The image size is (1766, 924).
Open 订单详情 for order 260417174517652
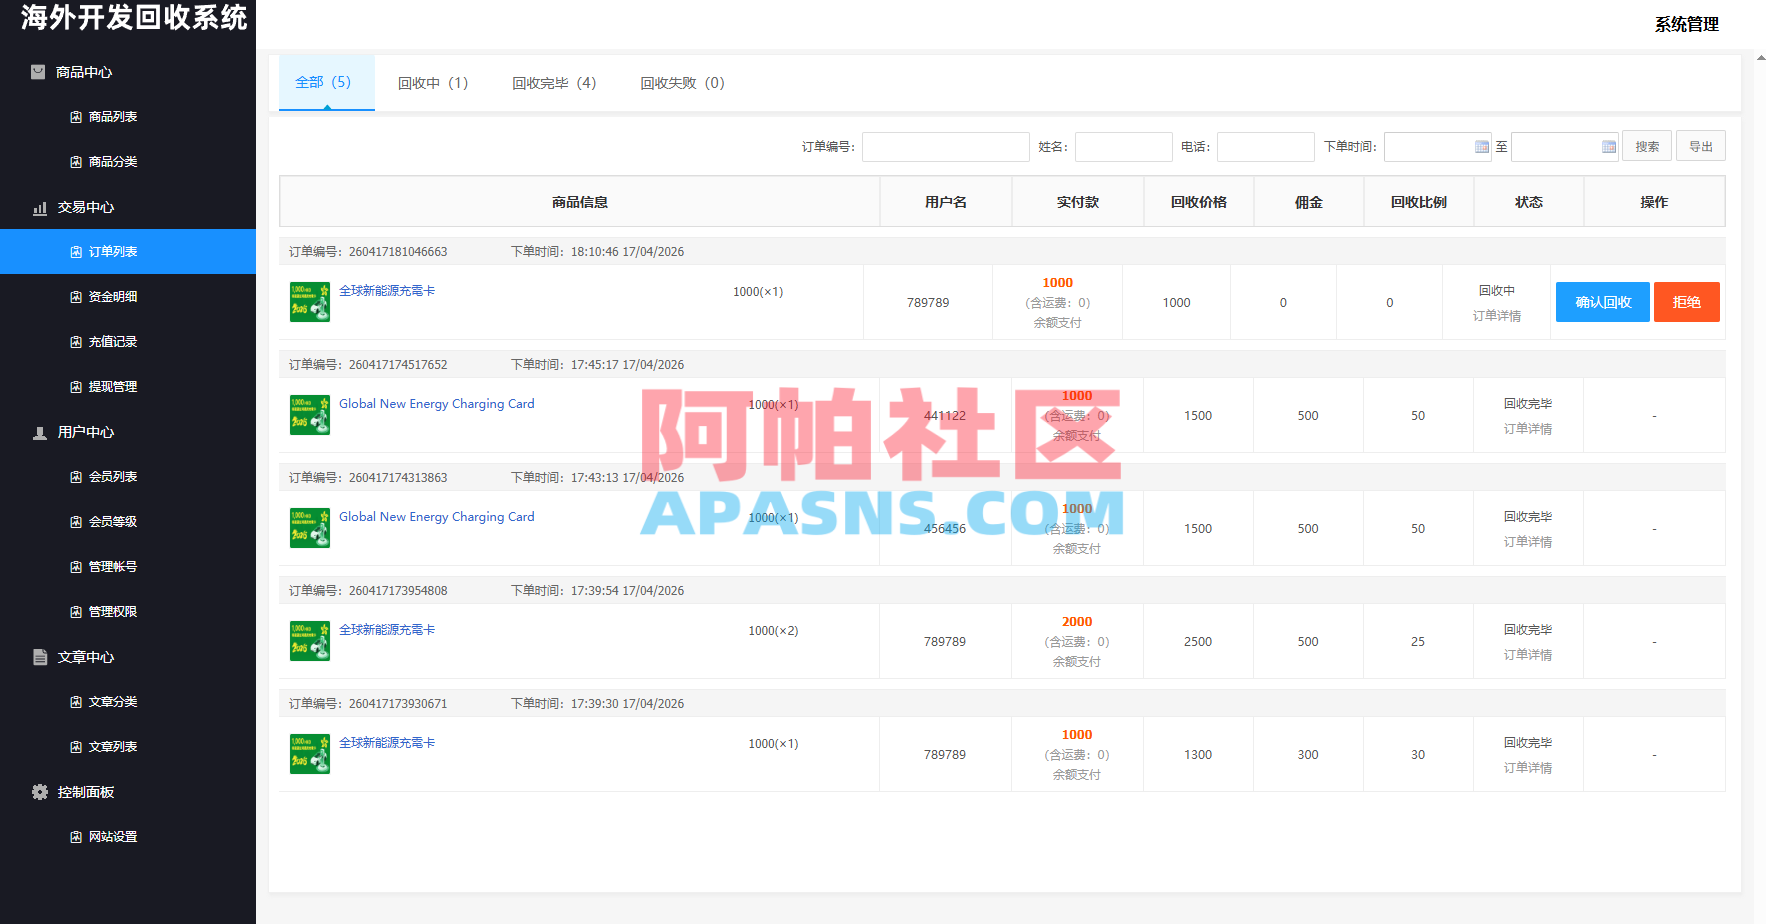tap(1528, 429)
